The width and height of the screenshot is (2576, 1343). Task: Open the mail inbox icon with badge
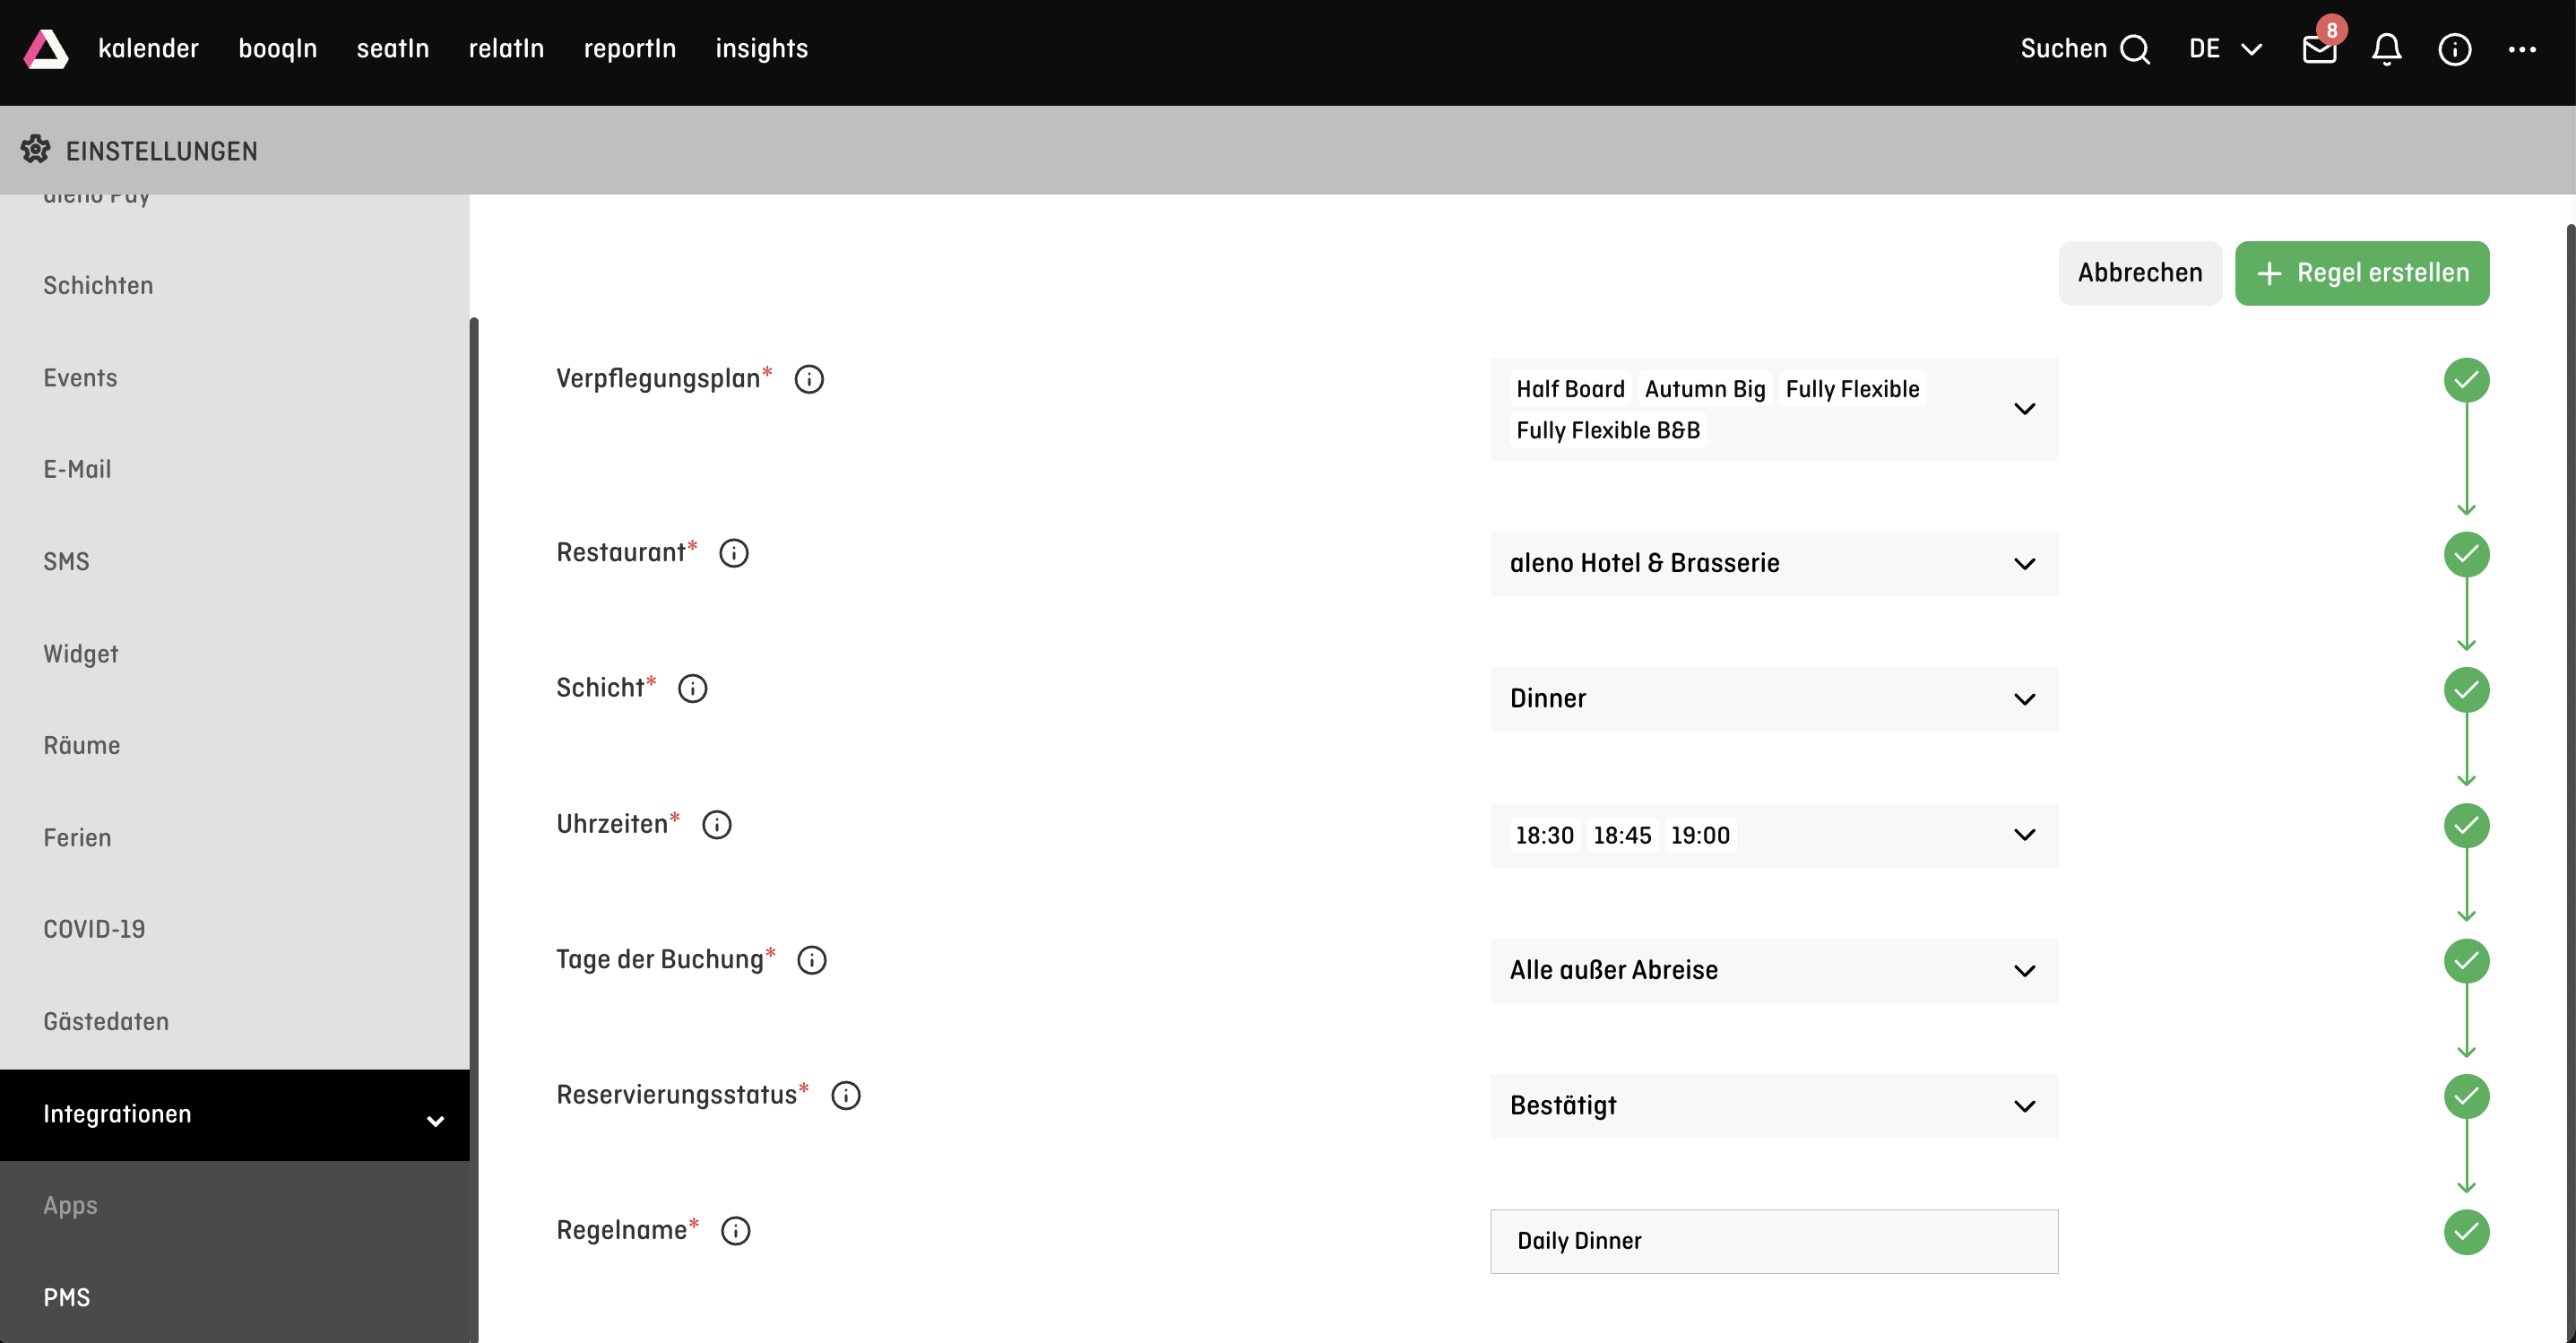[x=2319, y=49]
